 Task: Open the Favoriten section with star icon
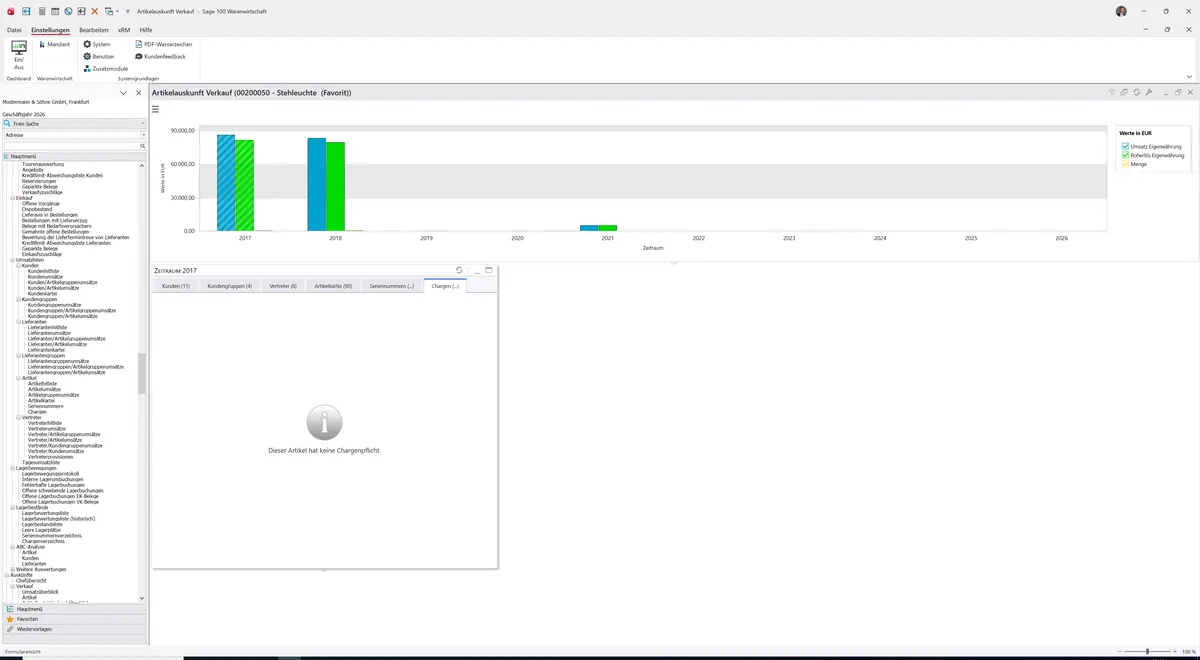click(x=74, y=619)
